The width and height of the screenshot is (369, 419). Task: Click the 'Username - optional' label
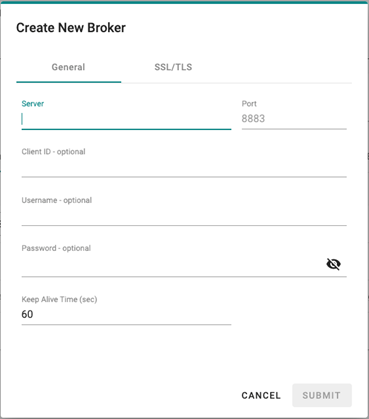coord(57,200)
